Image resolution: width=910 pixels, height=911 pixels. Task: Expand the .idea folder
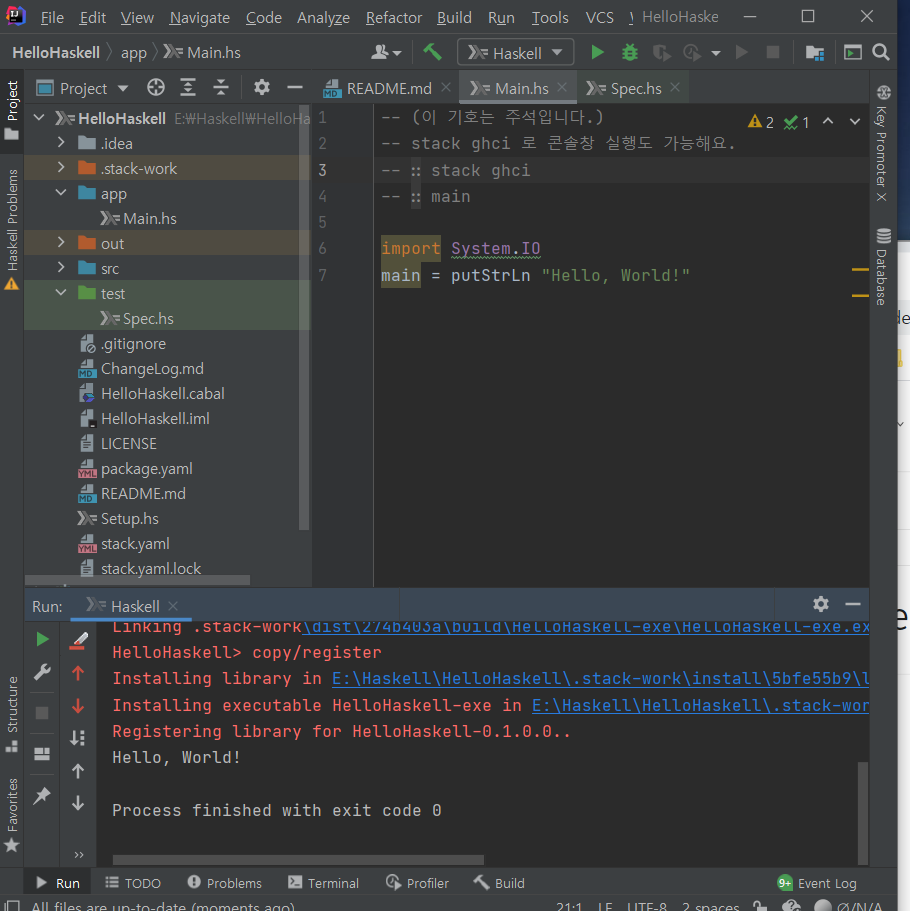coord(61,142)
